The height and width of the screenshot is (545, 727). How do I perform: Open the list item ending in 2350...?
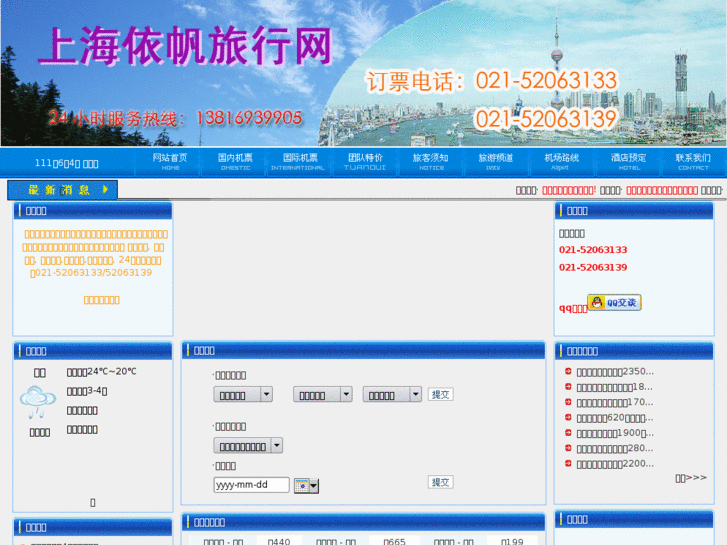(615, 372)
